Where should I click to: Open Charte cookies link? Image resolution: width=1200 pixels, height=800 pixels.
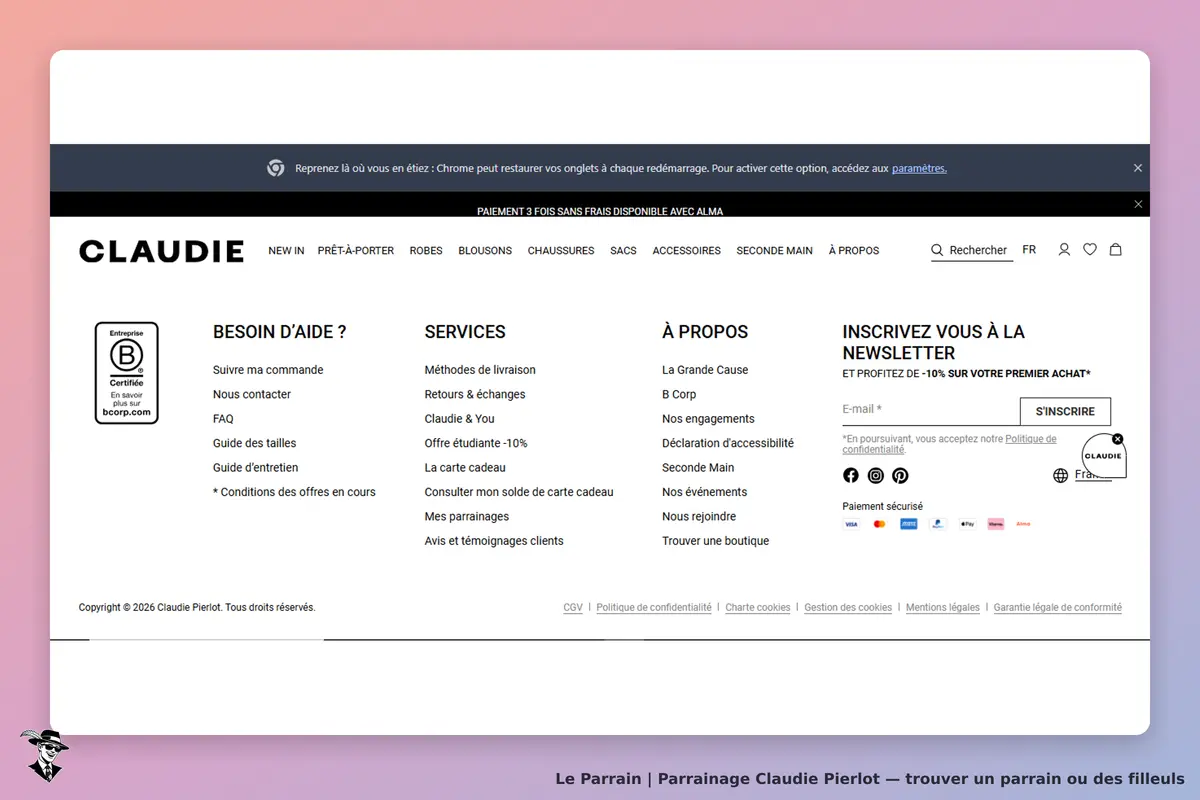[758, 608]
